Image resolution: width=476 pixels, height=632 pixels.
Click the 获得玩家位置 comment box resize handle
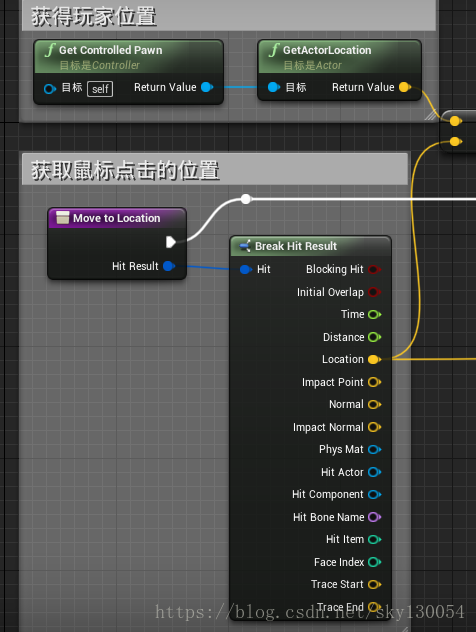[x=431, y=116]
